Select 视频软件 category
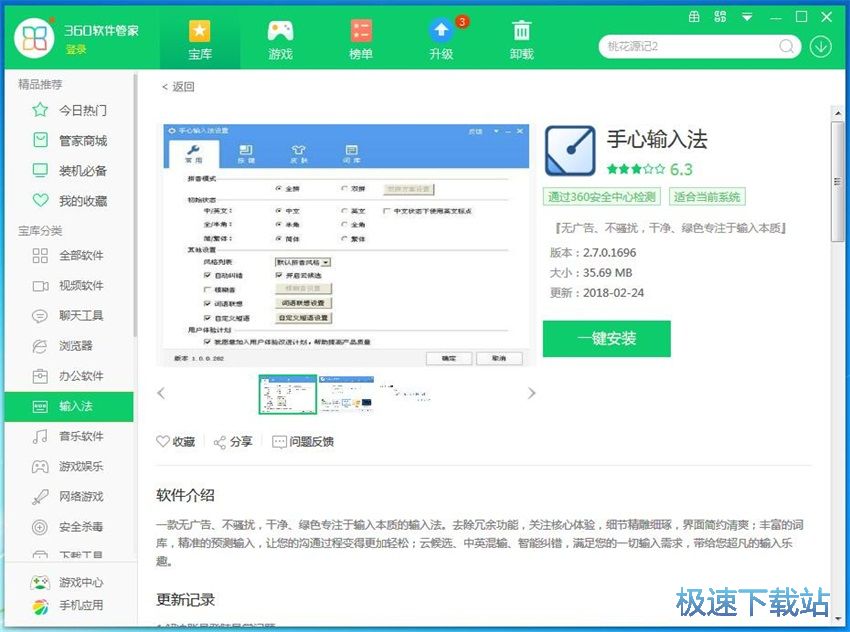 [69, 286]
